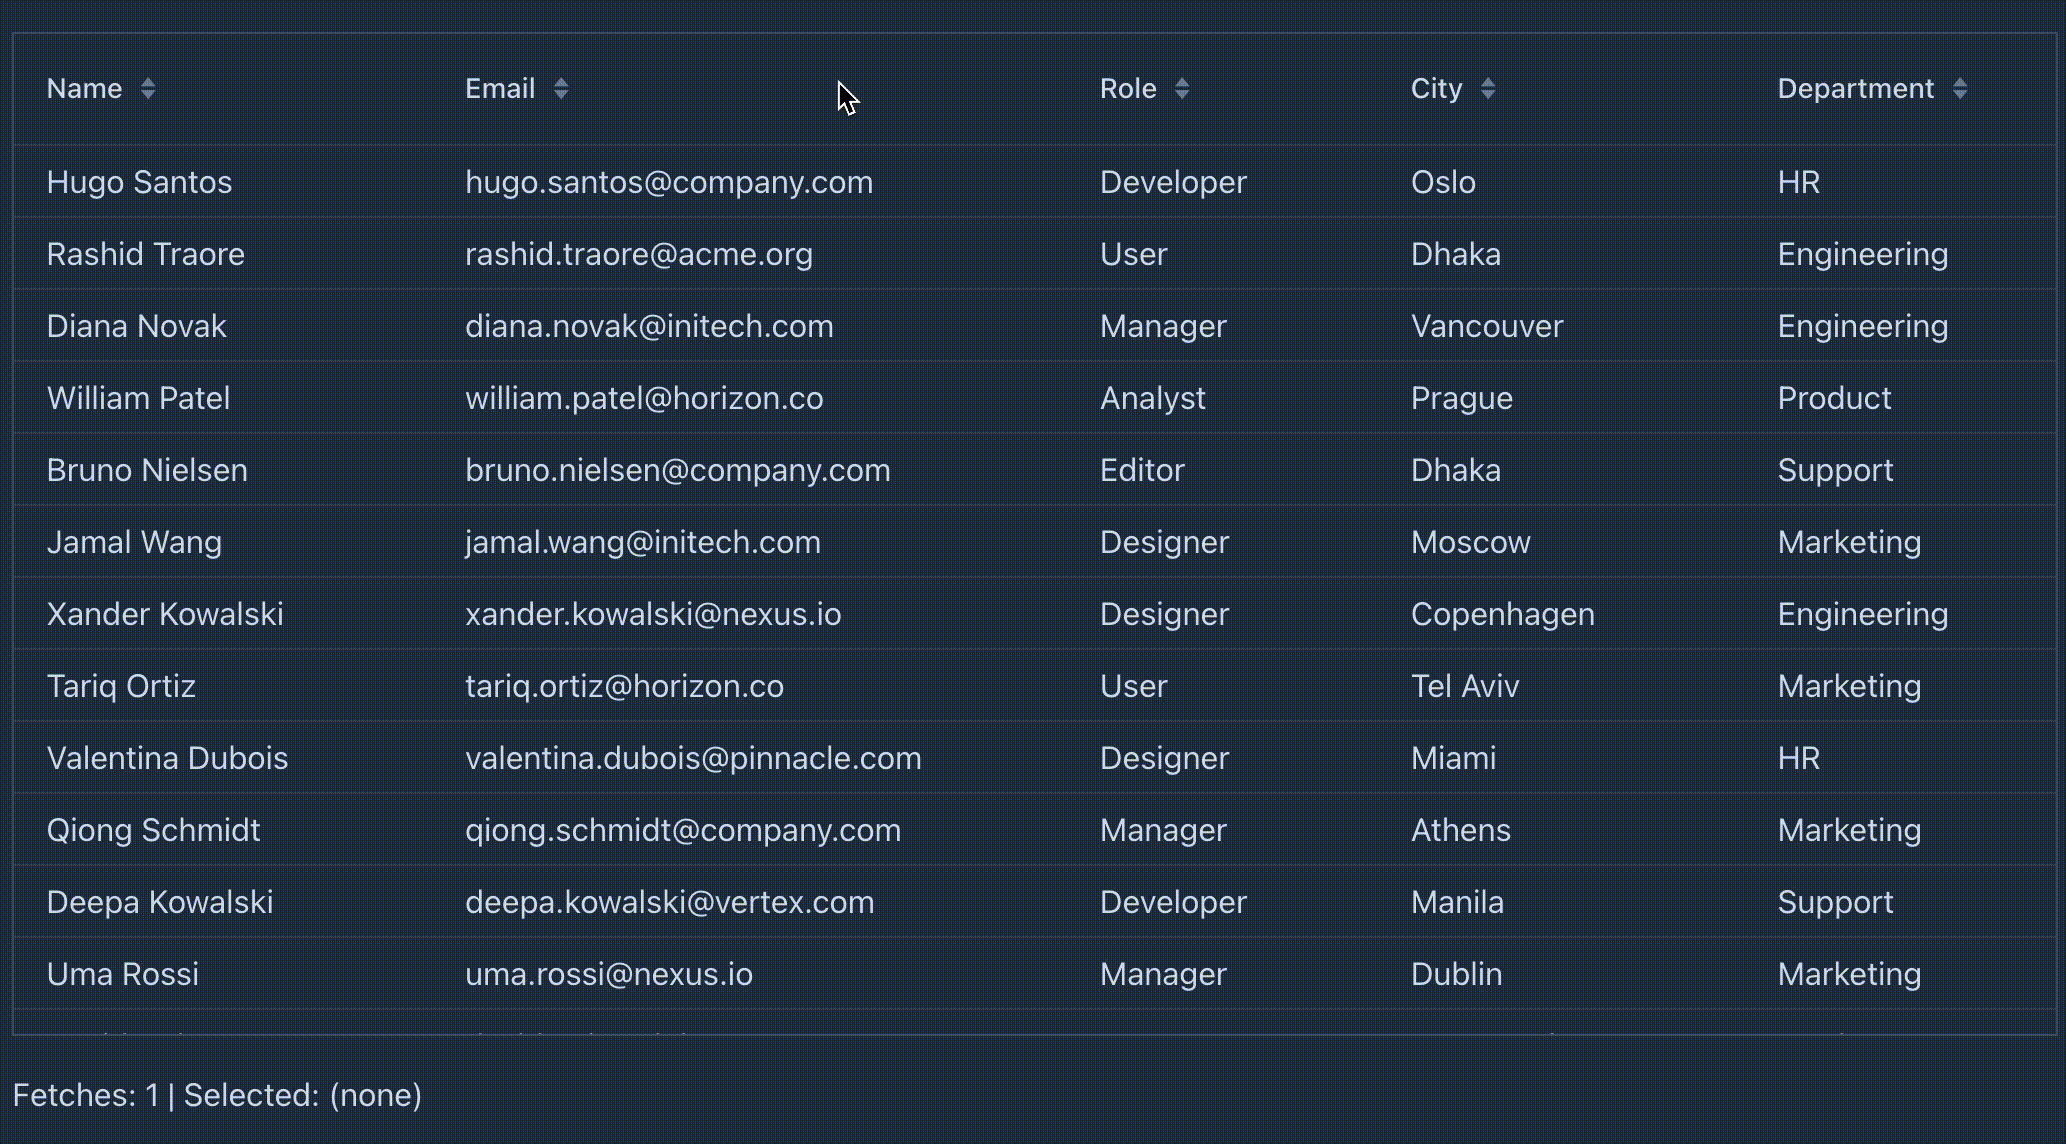Click the valentina.dubois@pinnacle.com email cell
2066x1144 pixels.
coord(693,758)
